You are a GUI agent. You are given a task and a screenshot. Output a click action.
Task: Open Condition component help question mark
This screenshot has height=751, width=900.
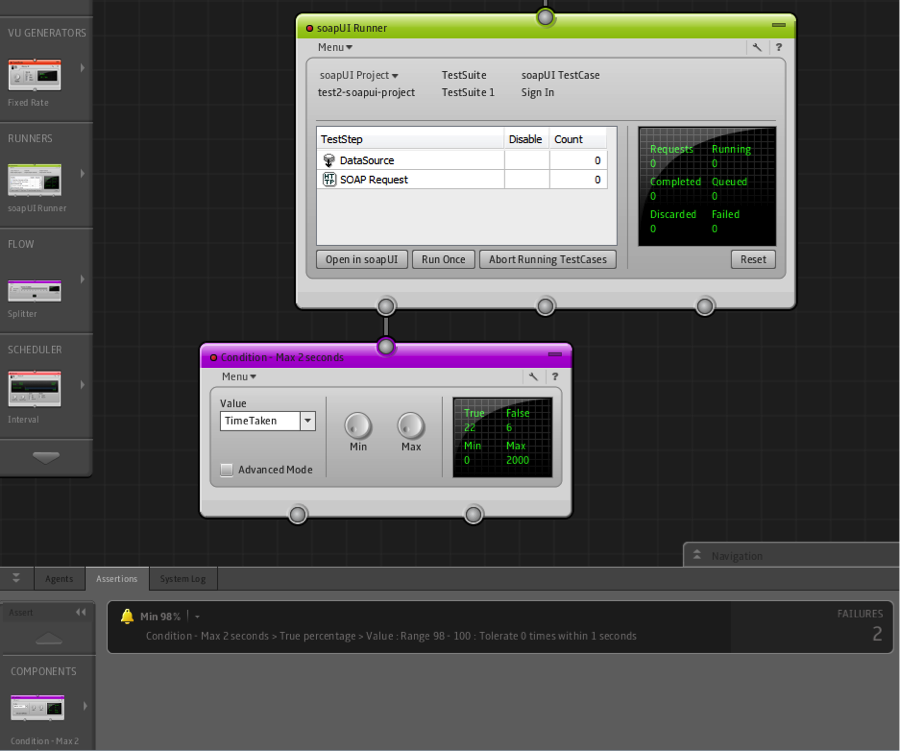point(555,377)
